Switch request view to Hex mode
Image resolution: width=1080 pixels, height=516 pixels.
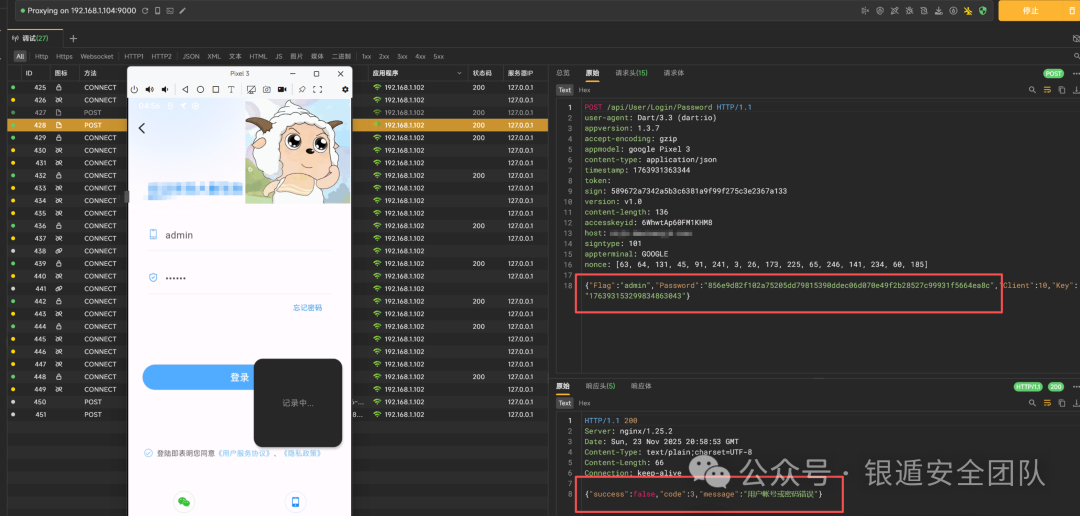pyautogui.click(x=584, y=90)
